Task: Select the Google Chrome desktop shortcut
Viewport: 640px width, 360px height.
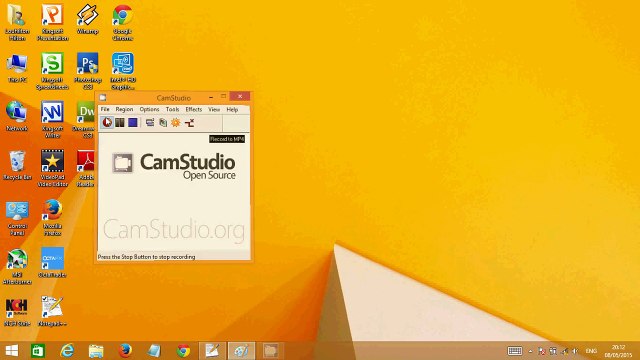Action: coord(122,22)
